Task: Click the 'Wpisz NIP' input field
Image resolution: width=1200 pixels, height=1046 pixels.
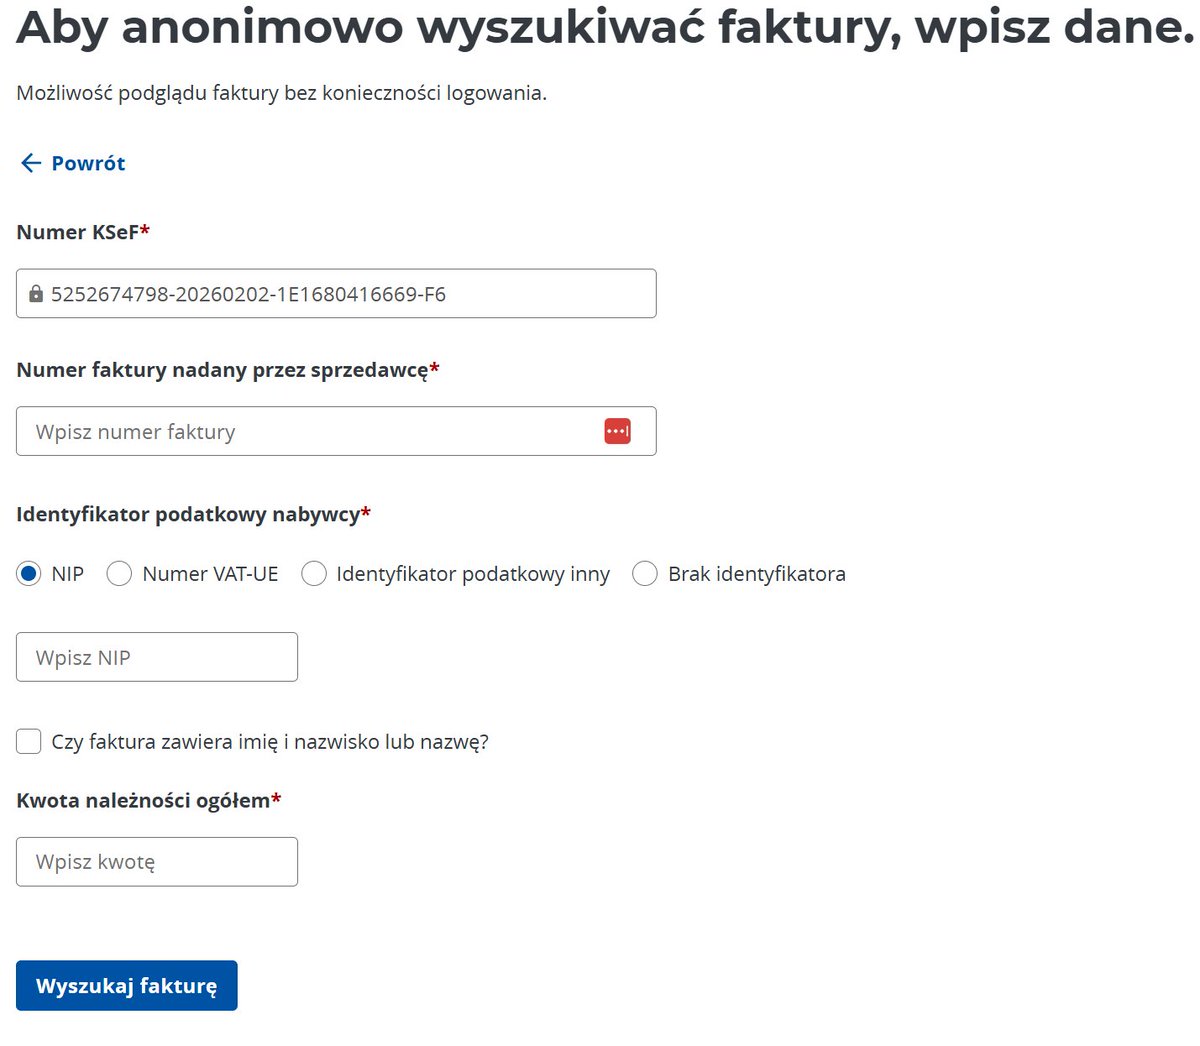Action: tap(157, 657)
